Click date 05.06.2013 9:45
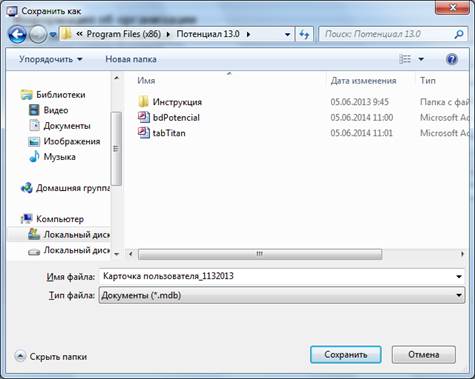 [359, 102]
